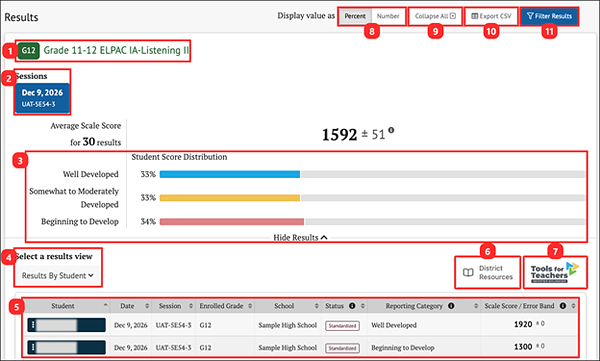Click 'Sample High School' in the 1920 score row
Viewport: 600px width, 361px height.
tap(287, 325)
